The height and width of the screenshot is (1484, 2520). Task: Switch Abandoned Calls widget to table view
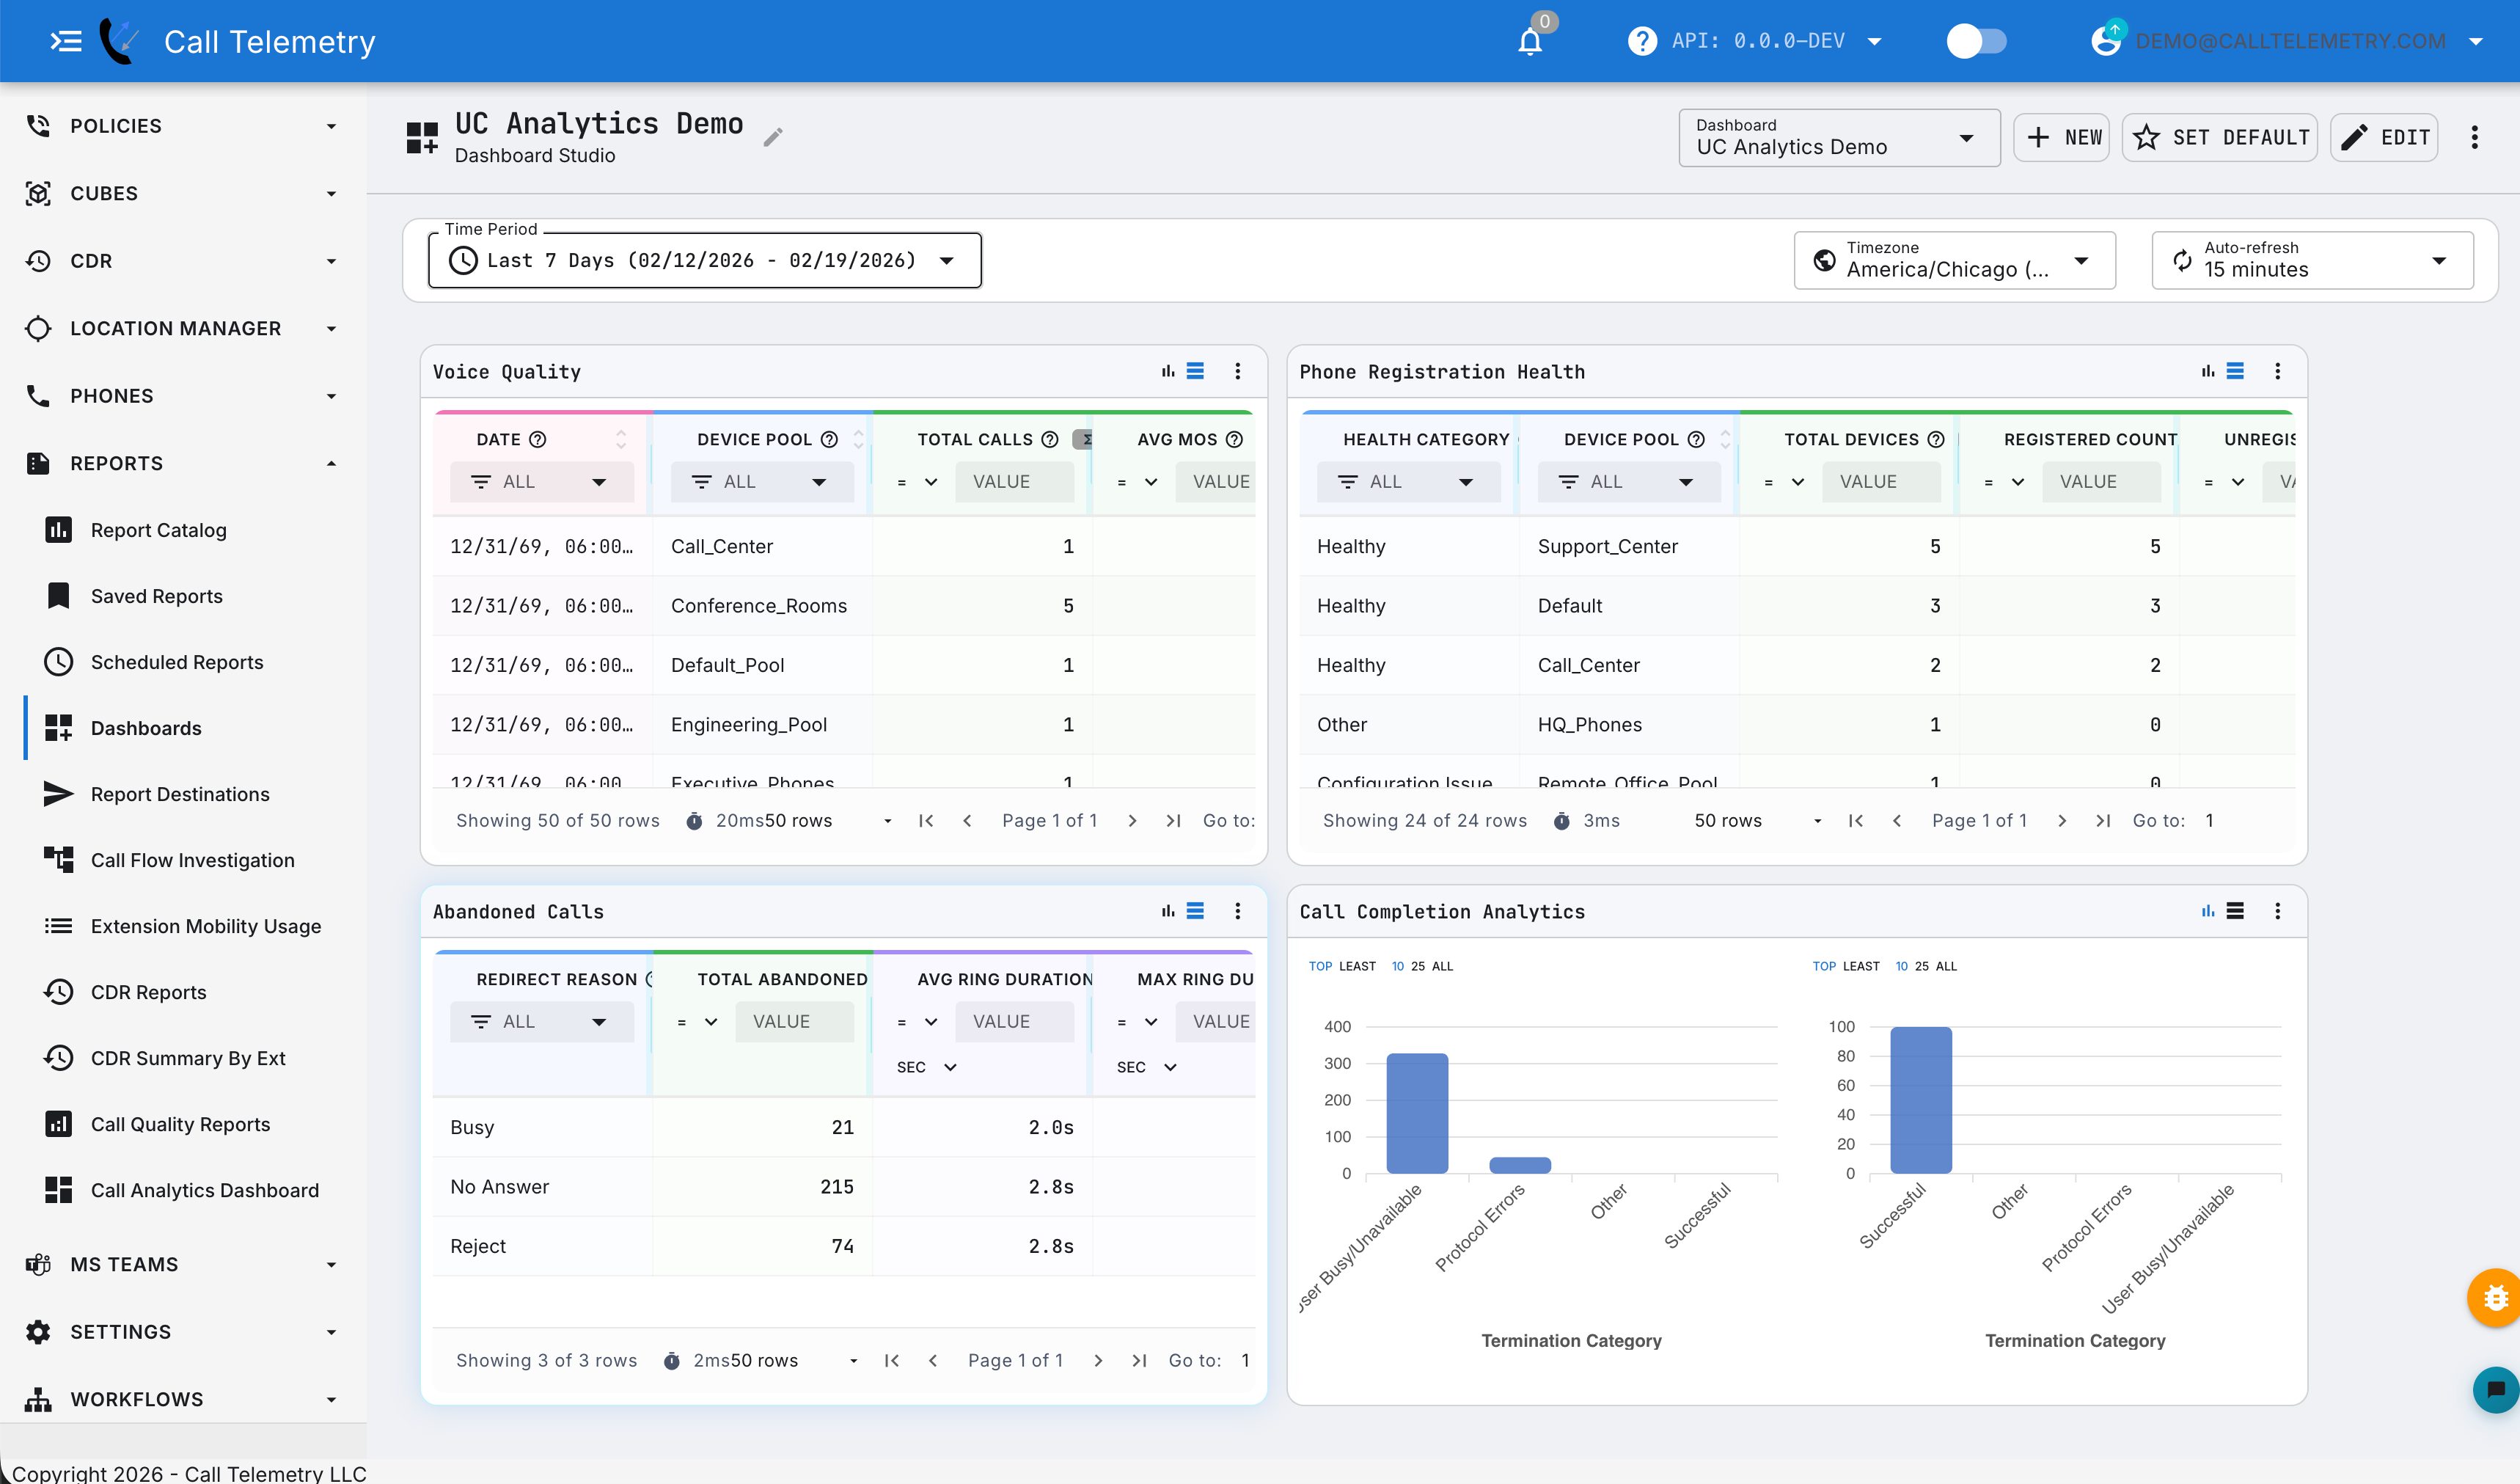[x=1195, y=911]
